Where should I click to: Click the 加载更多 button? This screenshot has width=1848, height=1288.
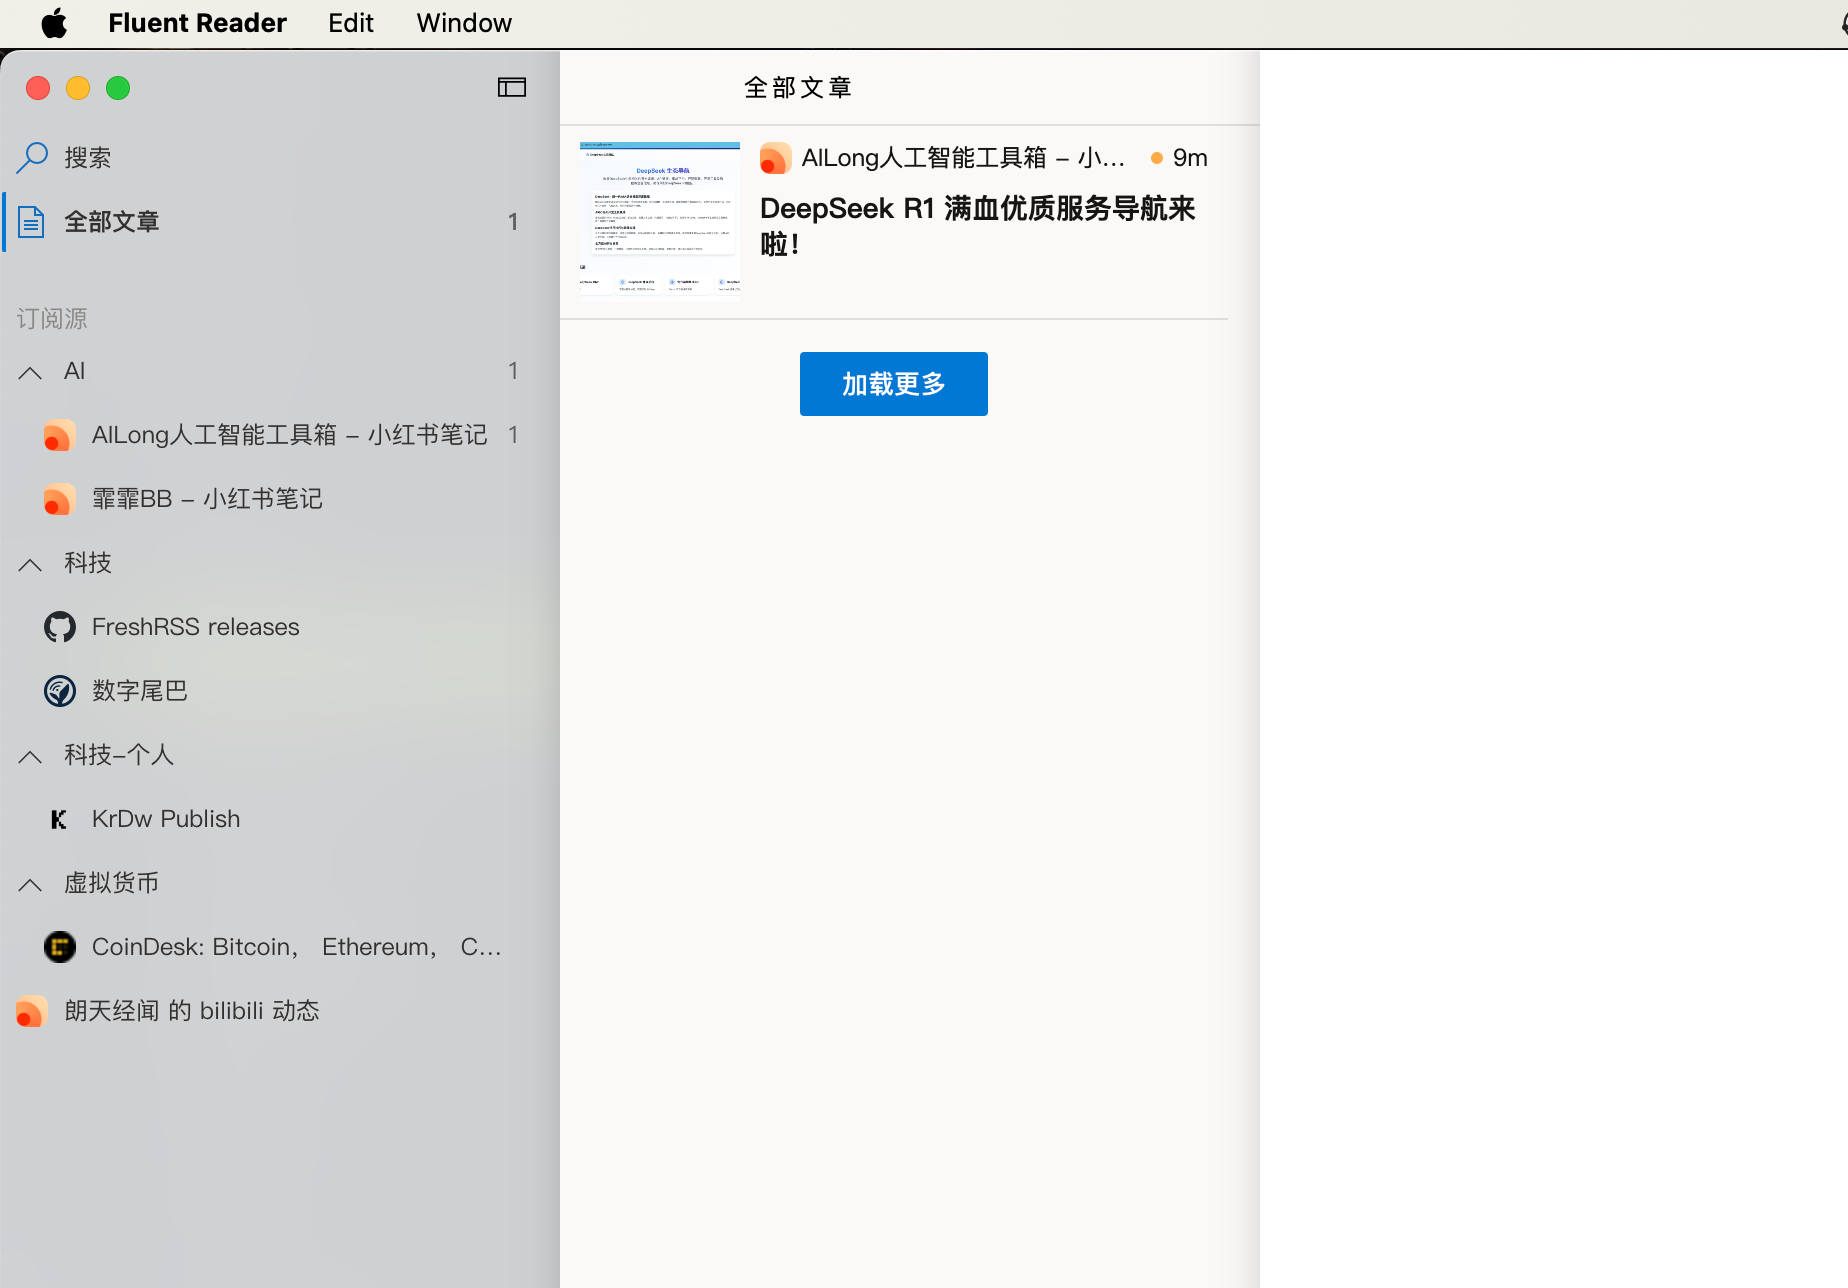click(893, 384)
